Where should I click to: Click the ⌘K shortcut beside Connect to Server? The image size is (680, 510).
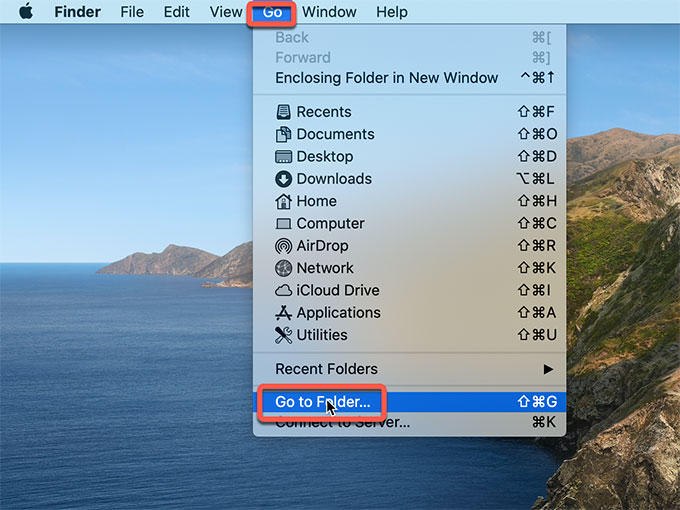[x=544, y=422]
